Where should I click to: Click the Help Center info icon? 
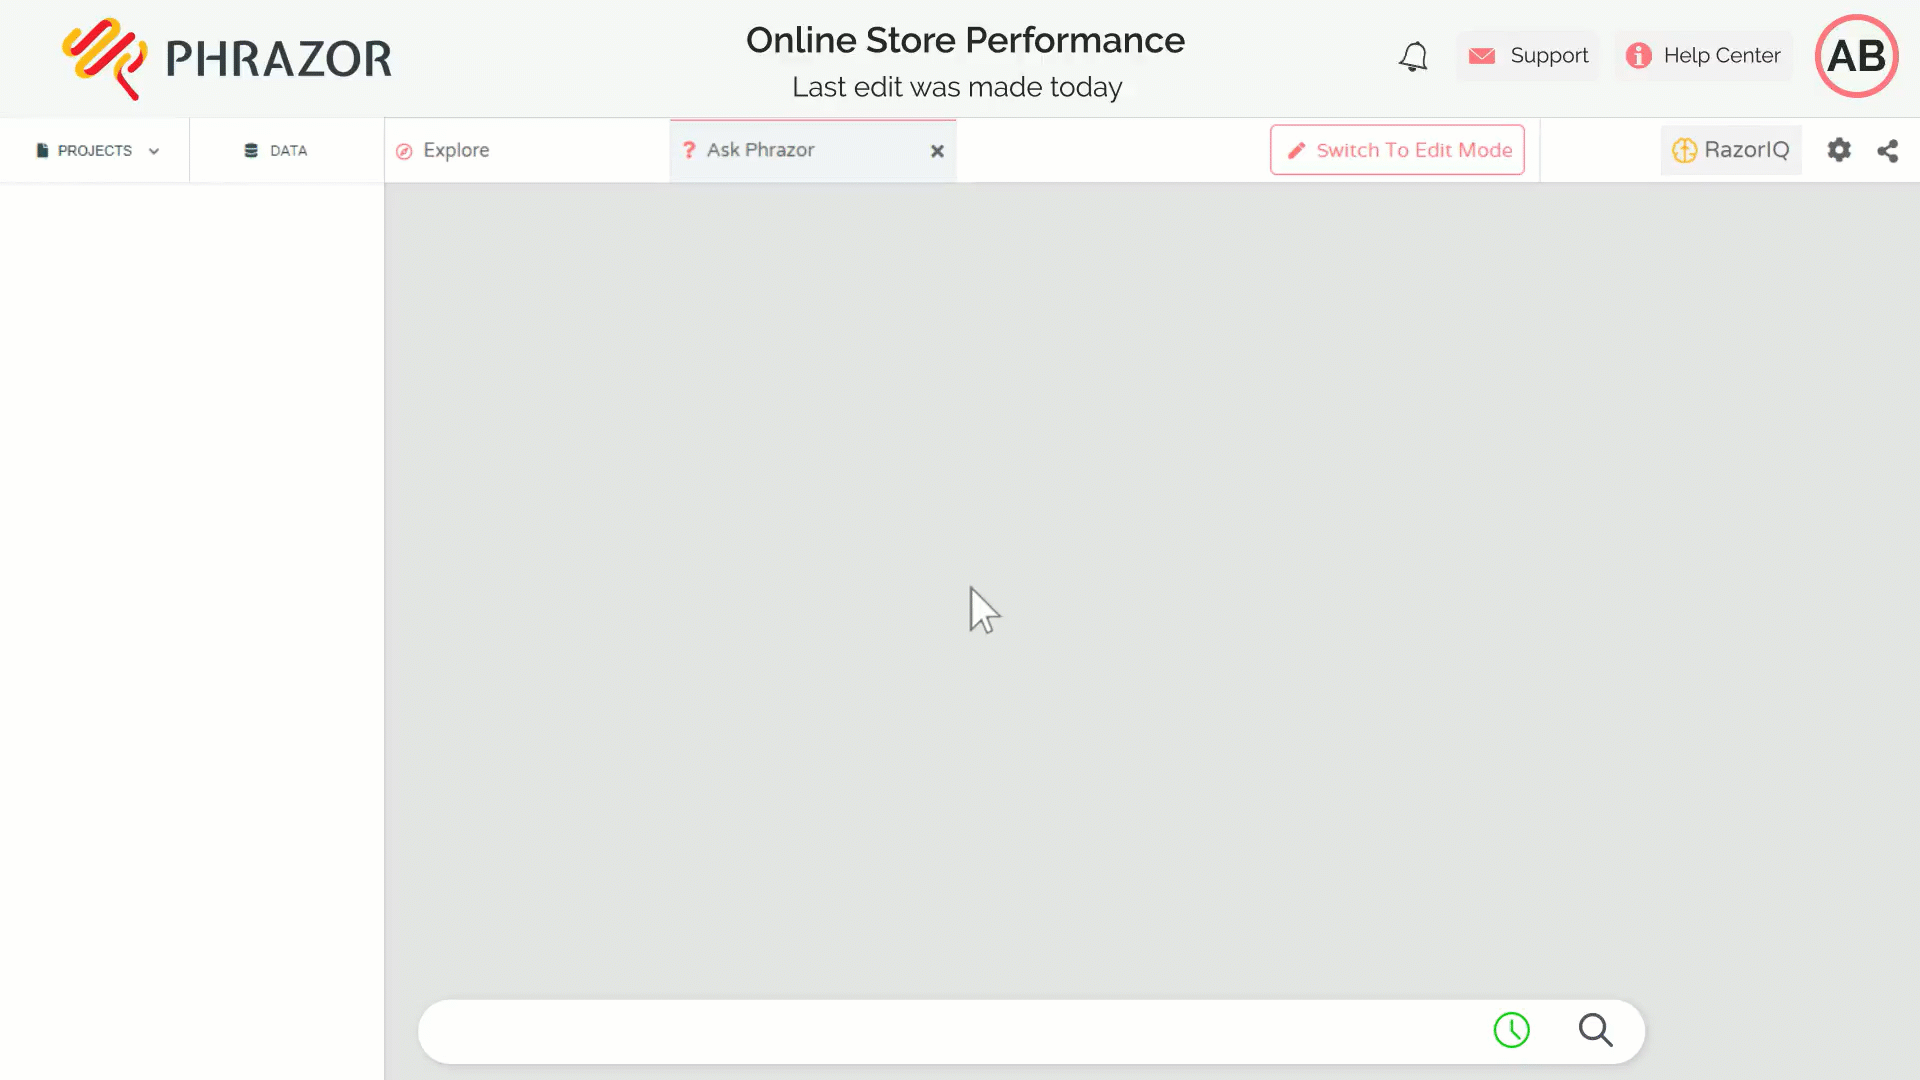coord(1638,56)
